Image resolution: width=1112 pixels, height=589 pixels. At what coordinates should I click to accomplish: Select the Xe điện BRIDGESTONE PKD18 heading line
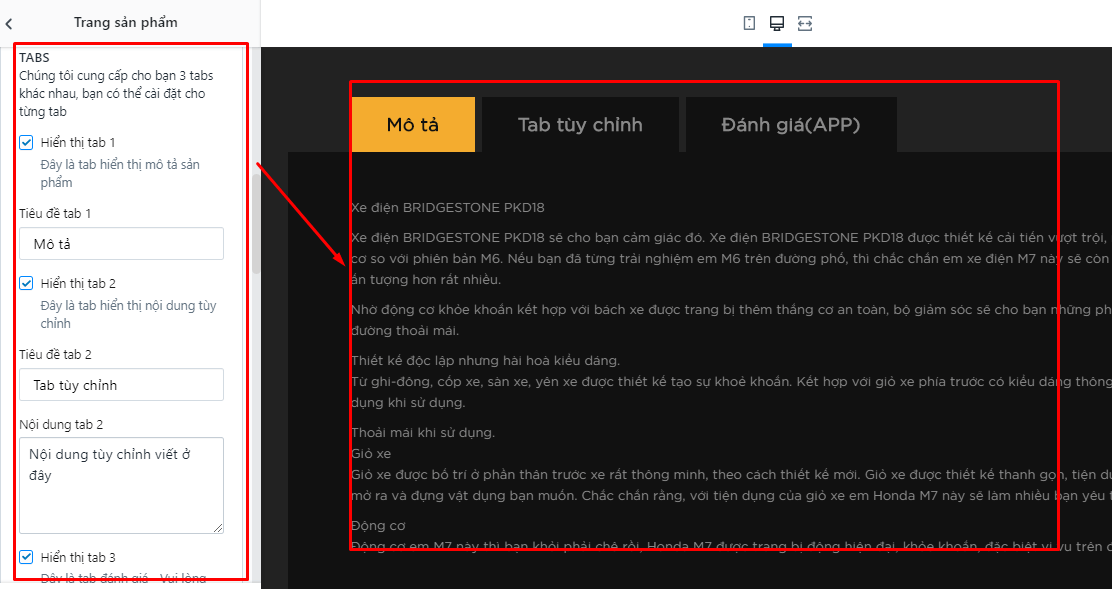coord(447,208)
